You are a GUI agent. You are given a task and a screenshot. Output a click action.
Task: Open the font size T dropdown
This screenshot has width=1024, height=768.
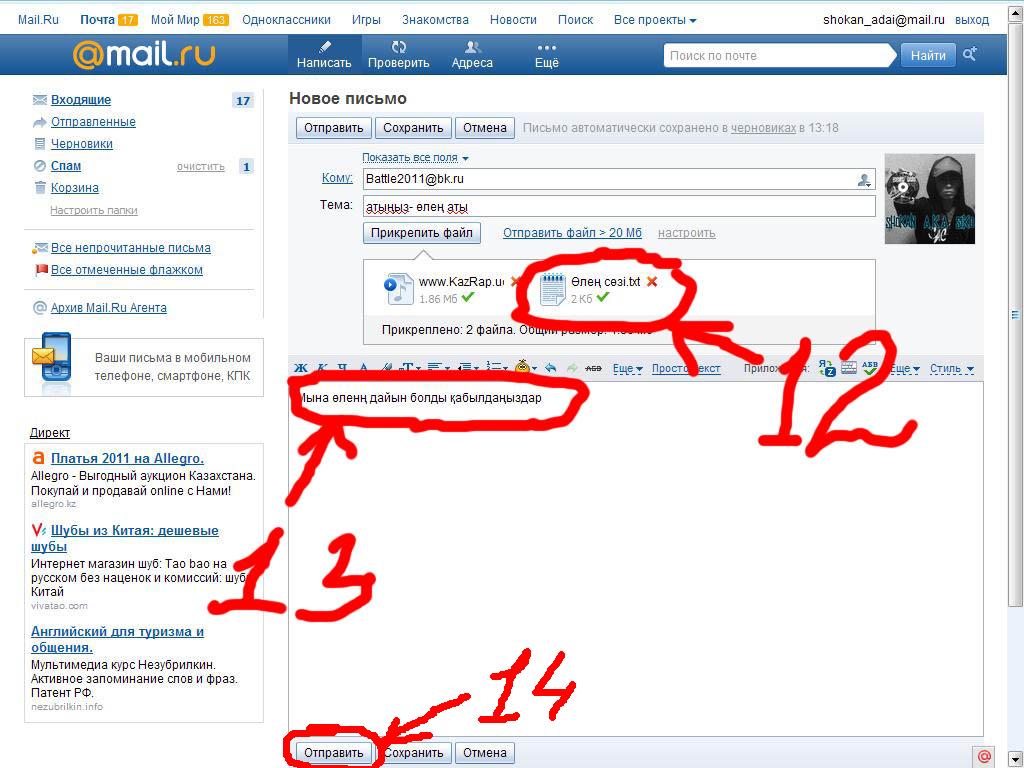pos(410,368)
